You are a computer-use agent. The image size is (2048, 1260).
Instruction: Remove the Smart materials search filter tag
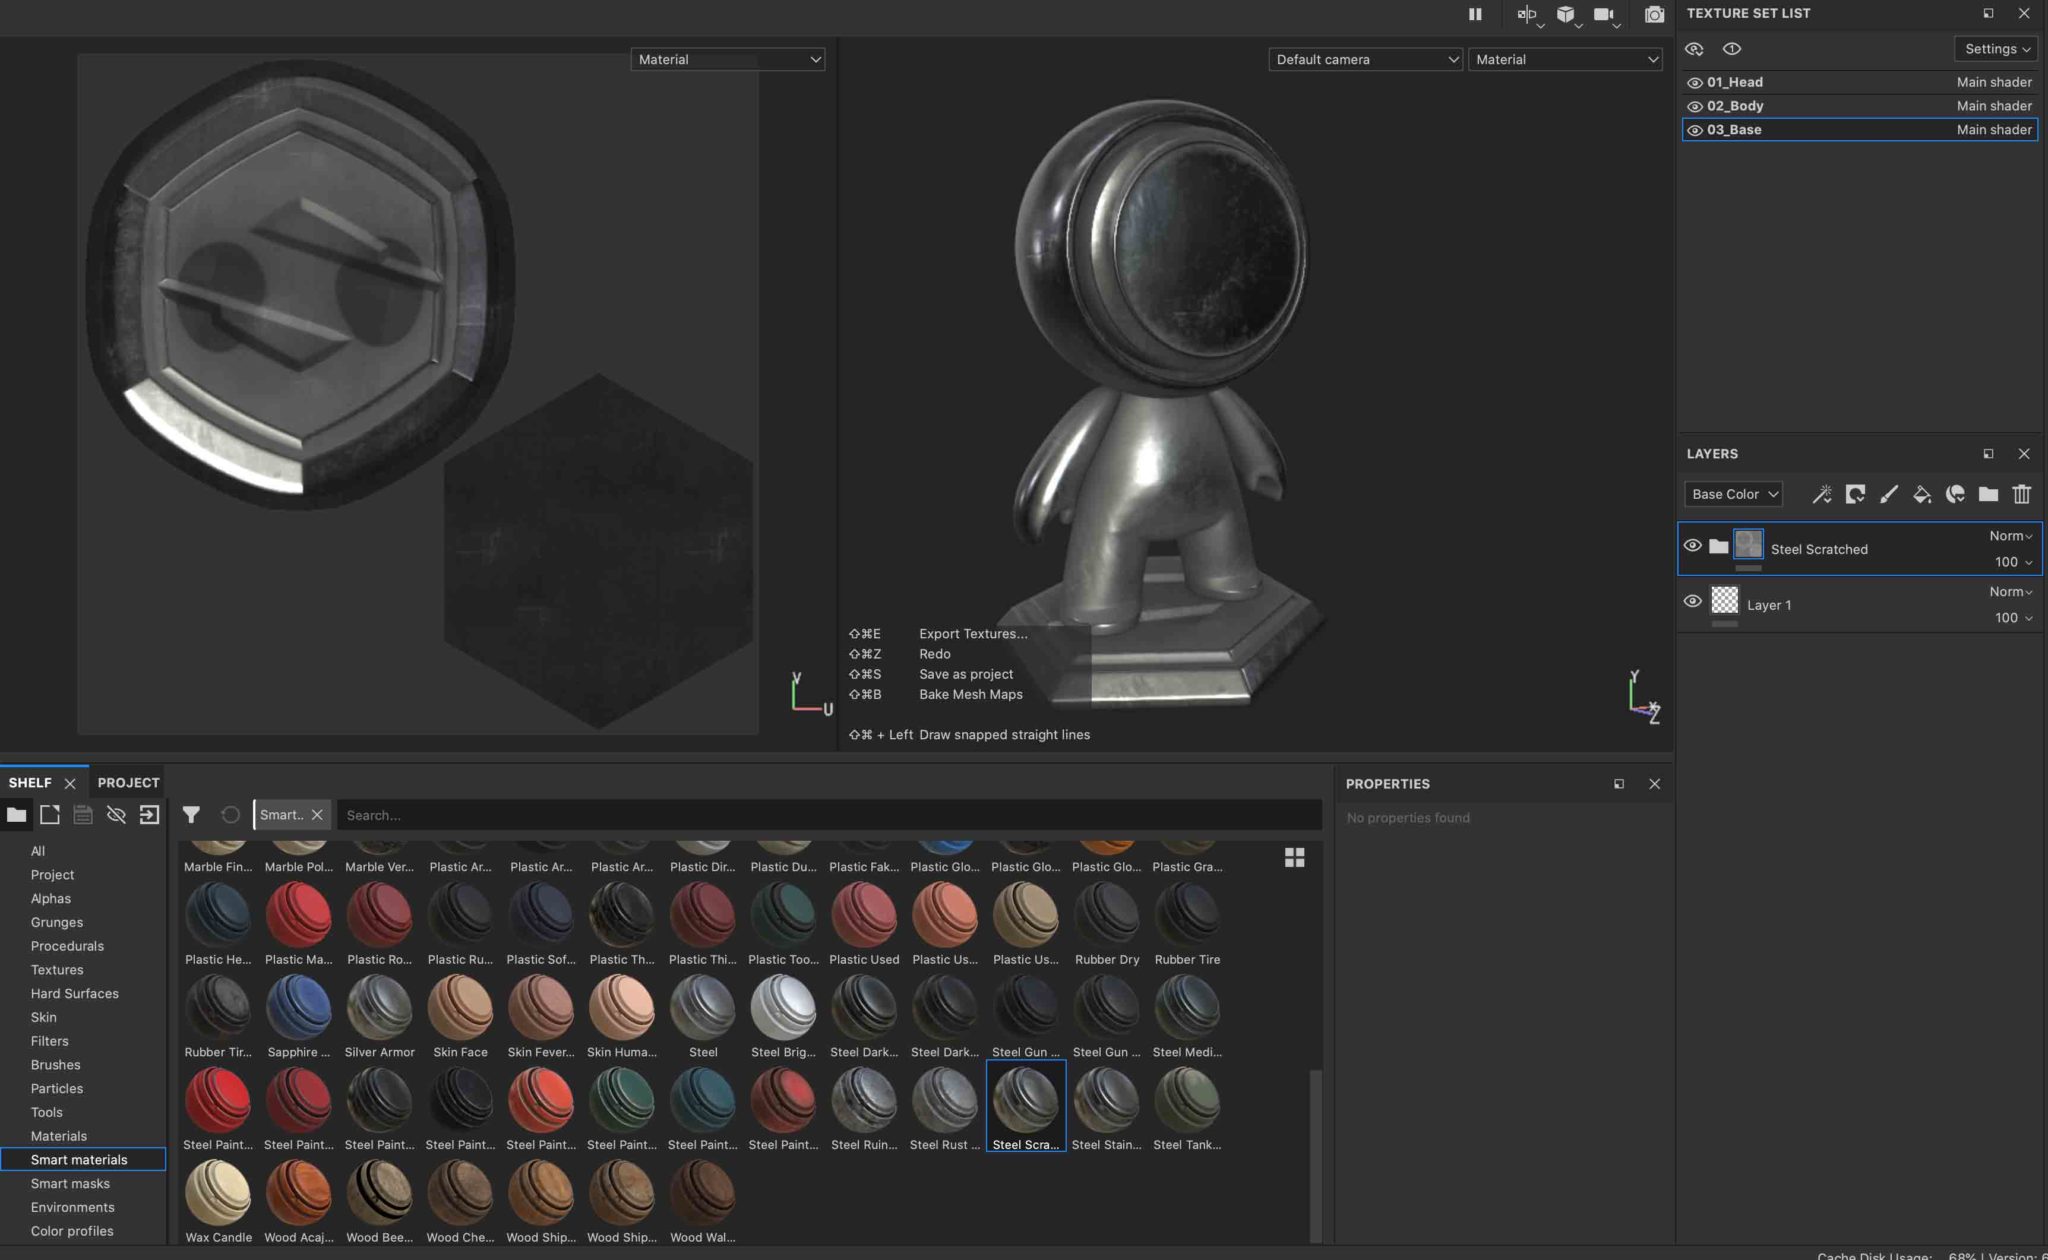click(x=317, y=814)
